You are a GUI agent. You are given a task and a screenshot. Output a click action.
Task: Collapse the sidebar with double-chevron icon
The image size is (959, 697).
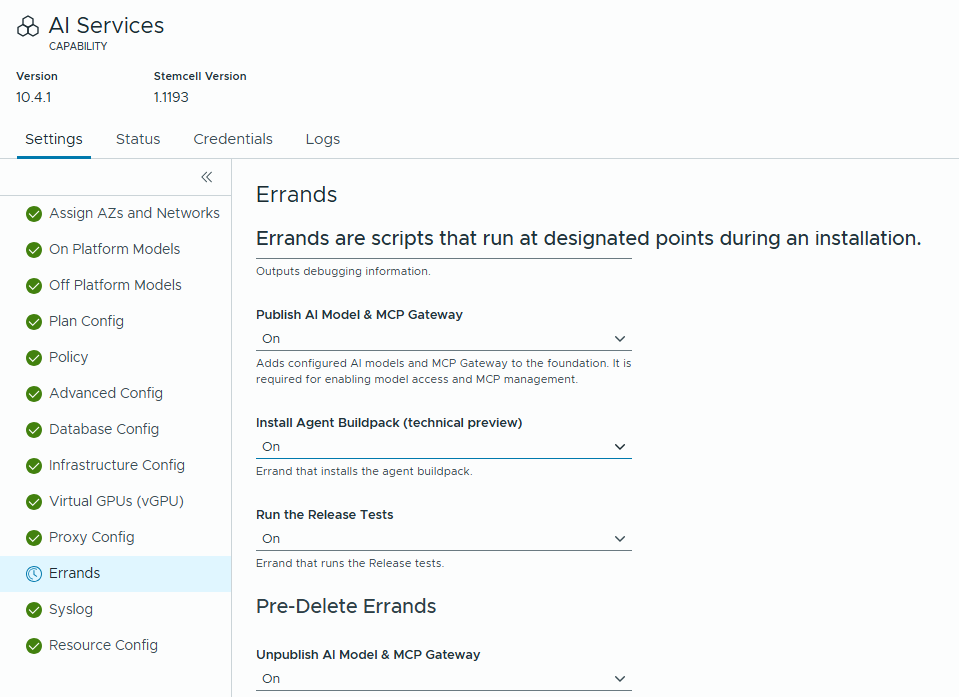point(207,177)
